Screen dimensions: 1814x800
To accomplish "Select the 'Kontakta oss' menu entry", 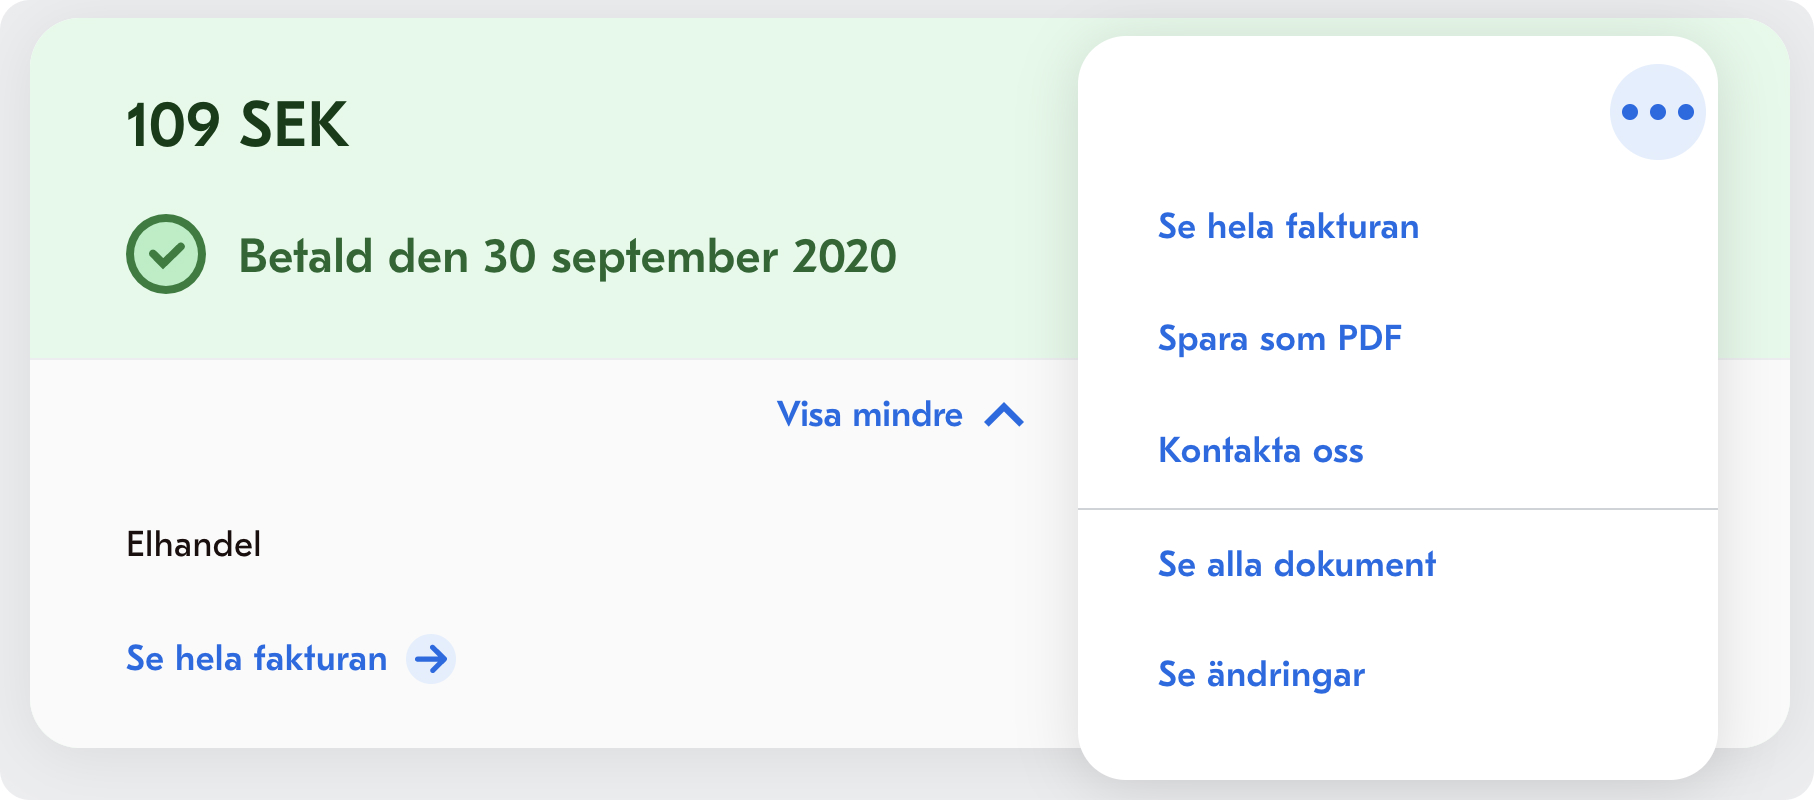I will [x=1260, y=451].
